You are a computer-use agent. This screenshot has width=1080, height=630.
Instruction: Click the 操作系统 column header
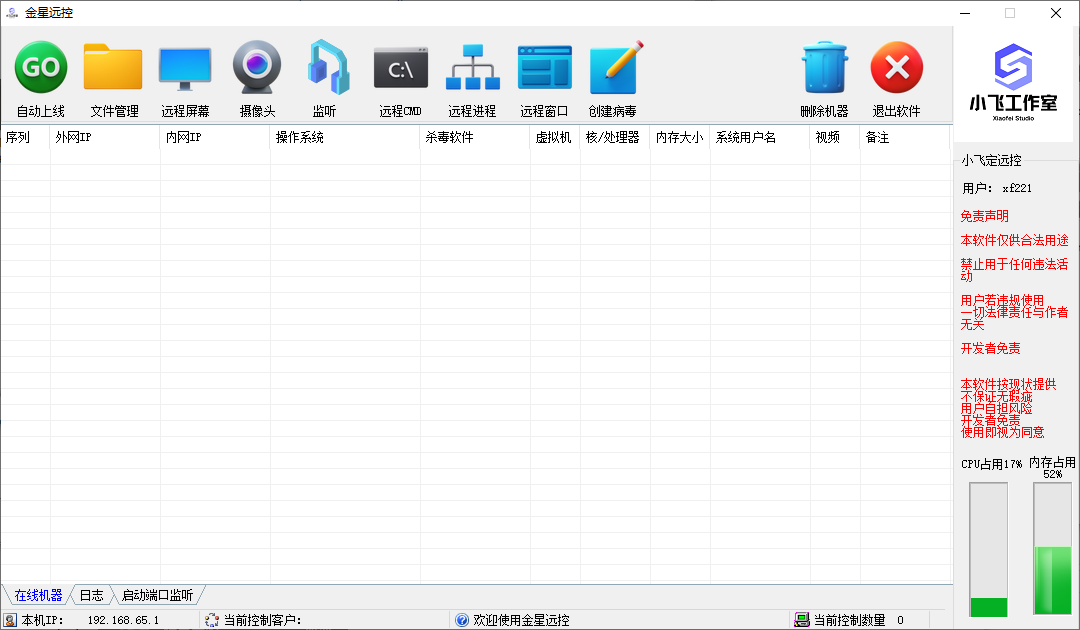345,137
